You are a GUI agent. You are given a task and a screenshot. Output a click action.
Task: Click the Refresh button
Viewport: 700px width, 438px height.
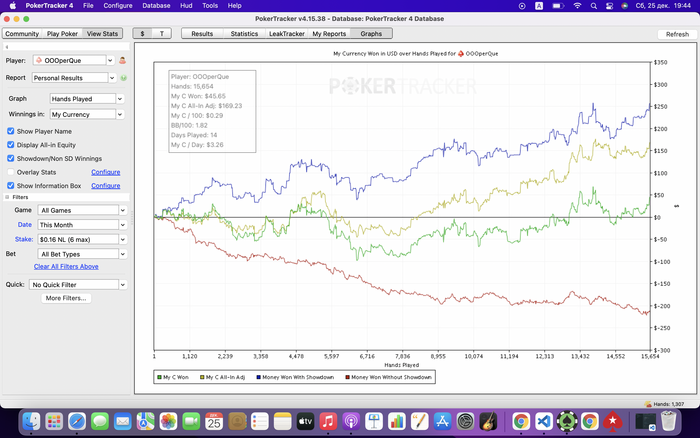click(677, 34)
